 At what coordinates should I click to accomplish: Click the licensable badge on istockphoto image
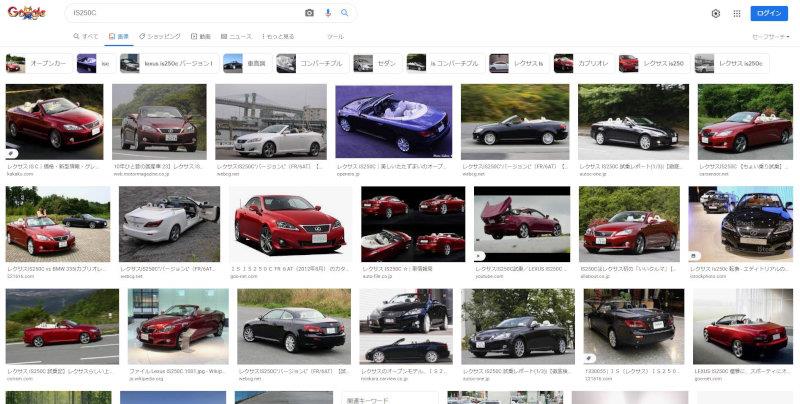[694, 256]
